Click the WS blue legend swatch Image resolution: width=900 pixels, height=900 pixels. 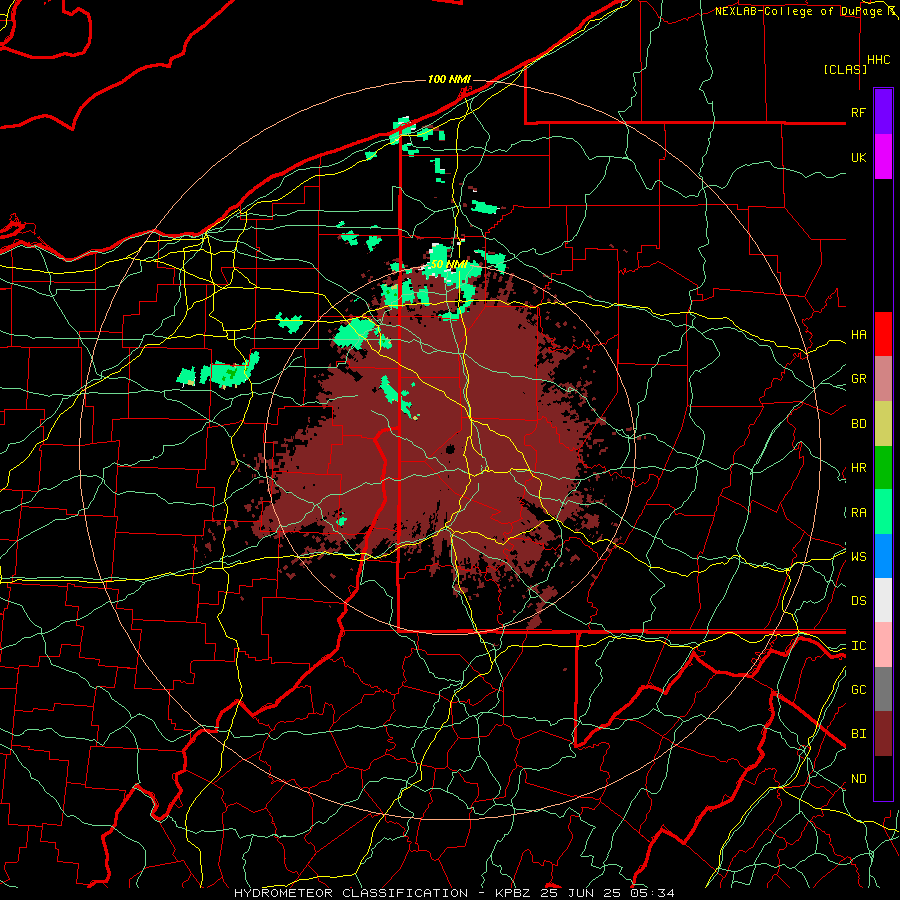click(x=883, y=556)
